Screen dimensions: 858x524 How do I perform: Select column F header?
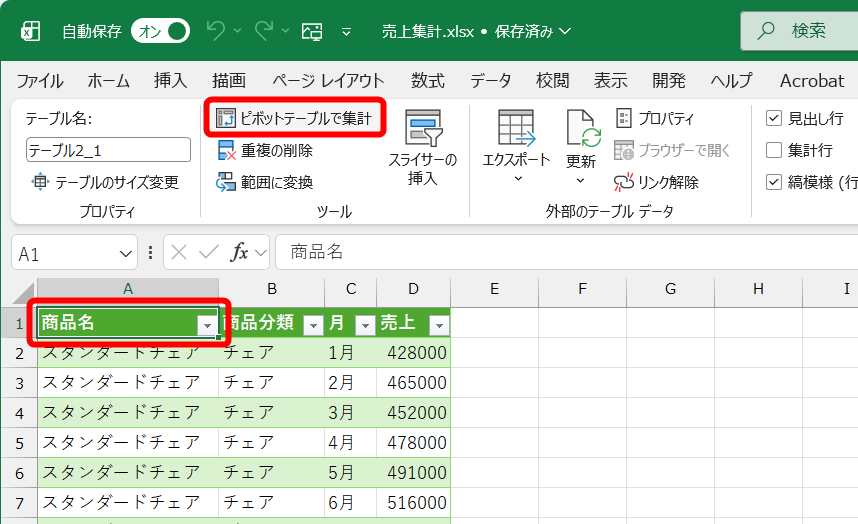pyautogui.click(x=582, y=289)
